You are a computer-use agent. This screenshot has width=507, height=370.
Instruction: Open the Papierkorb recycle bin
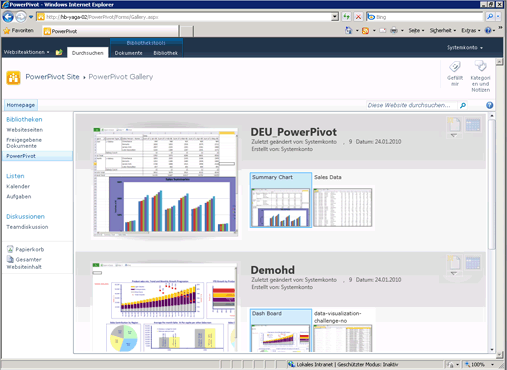25,249
